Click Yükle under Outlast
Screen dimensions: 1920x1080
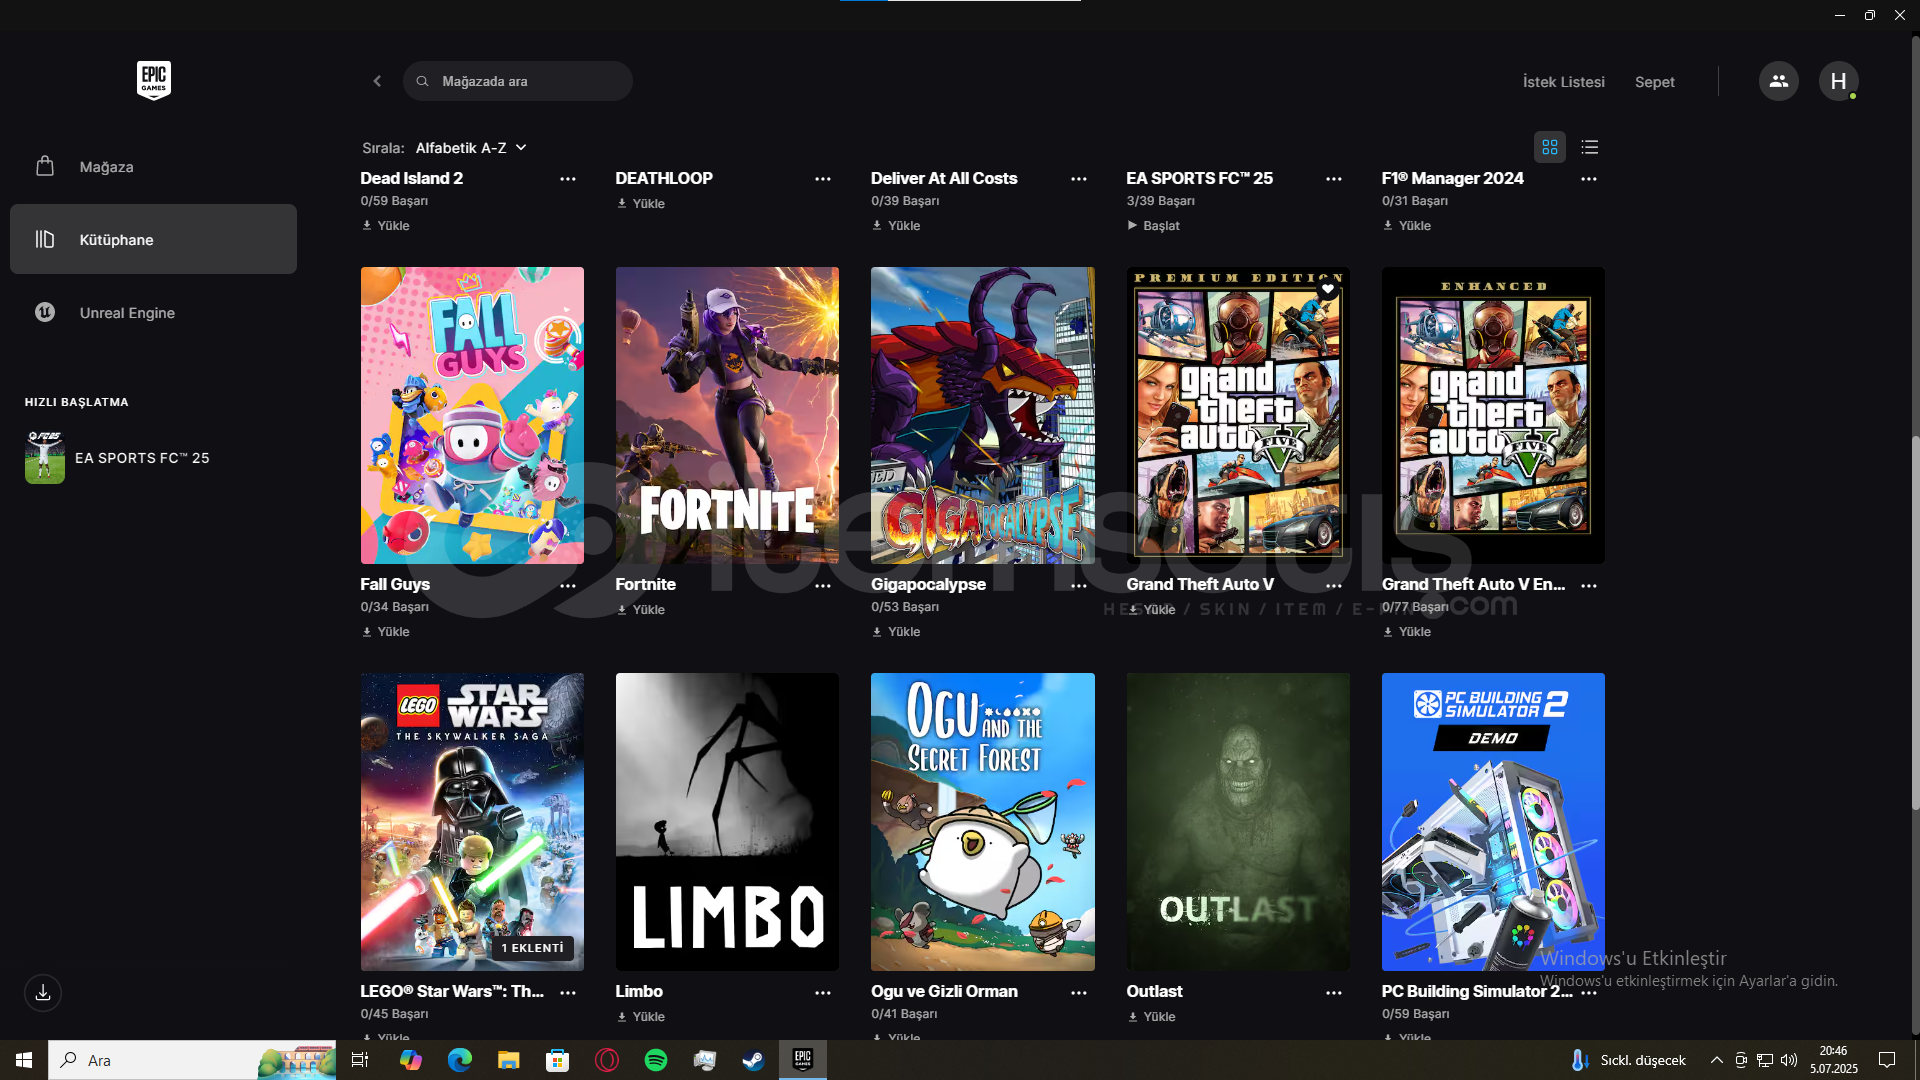pyautogui.click(x=1152, y=1017)
